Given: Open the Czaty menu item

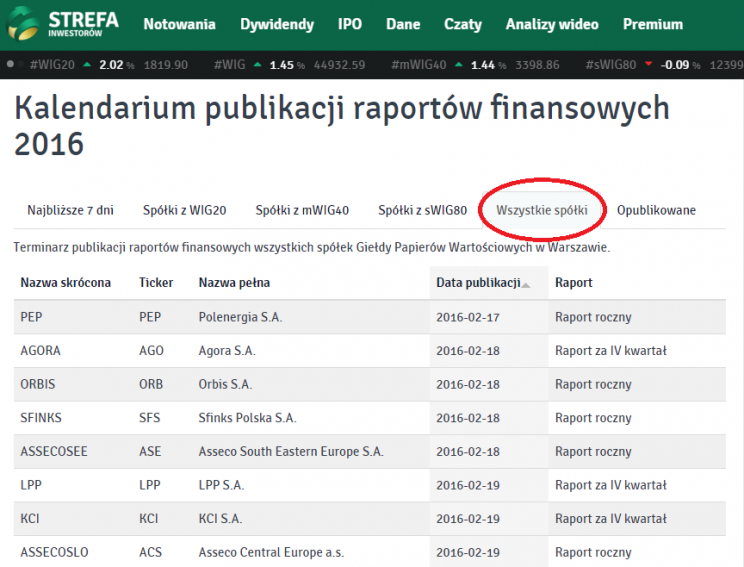Looking at the screenshot, I should (463, 24).
